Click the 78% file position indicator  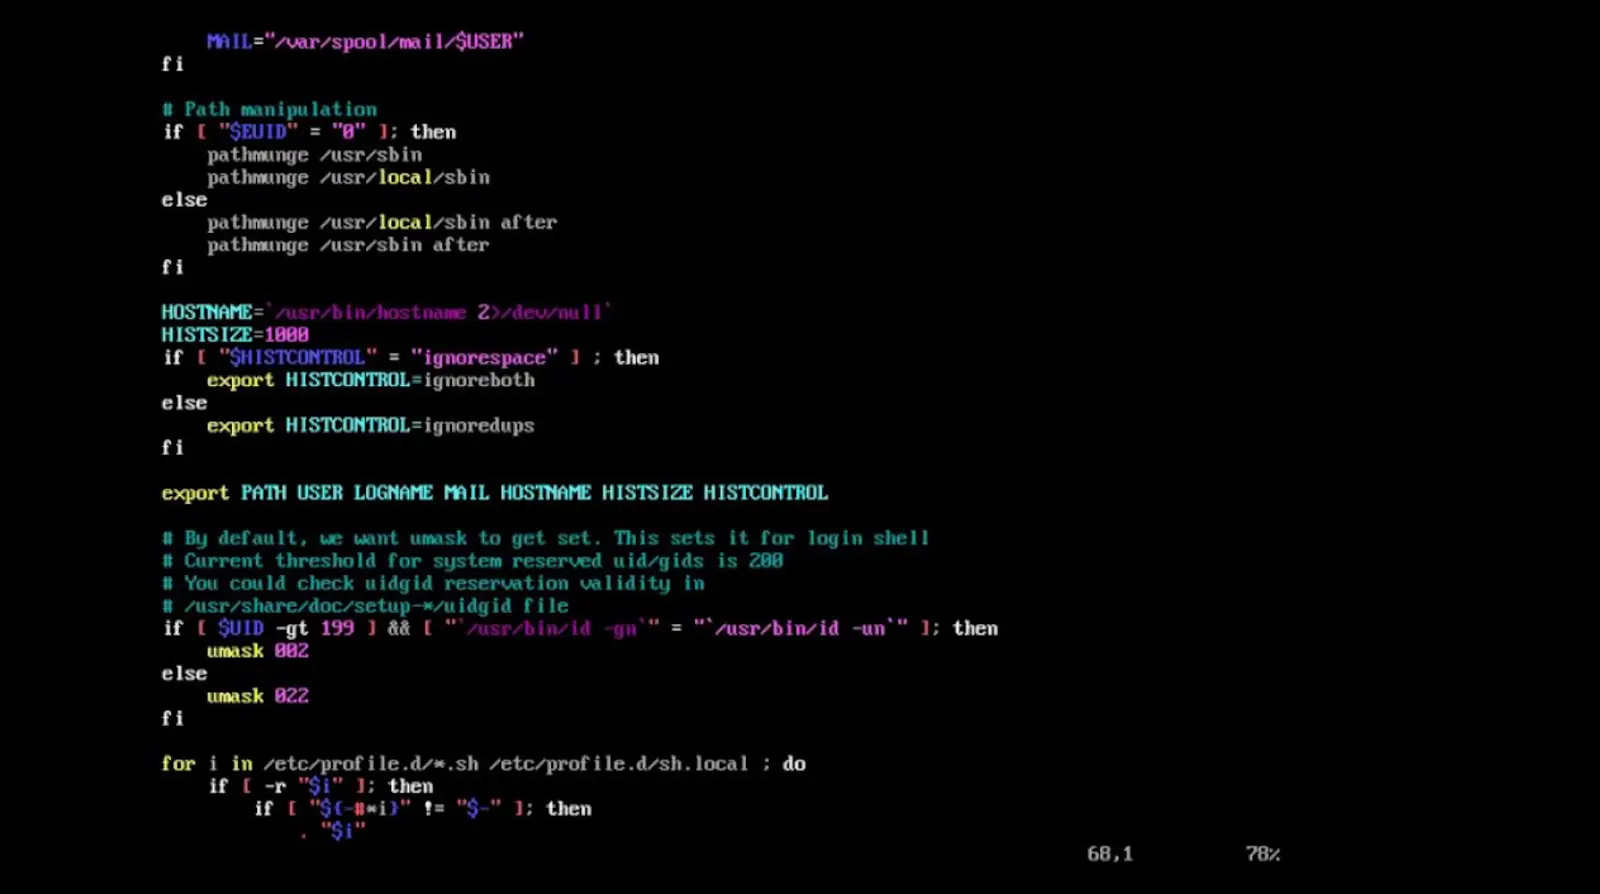click(1262, 854)
